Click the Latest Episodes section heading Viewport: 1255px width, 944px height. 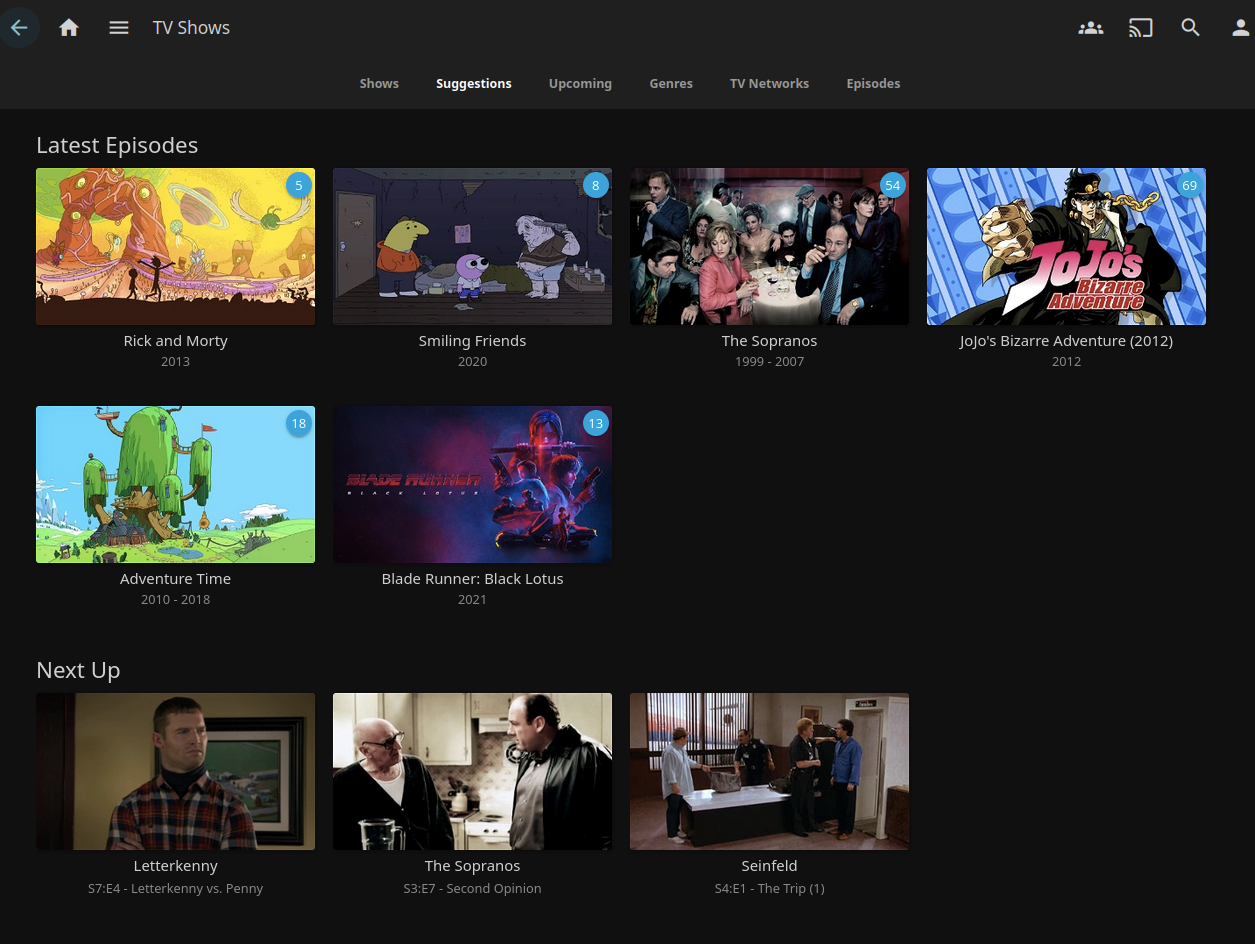[117, 145]
